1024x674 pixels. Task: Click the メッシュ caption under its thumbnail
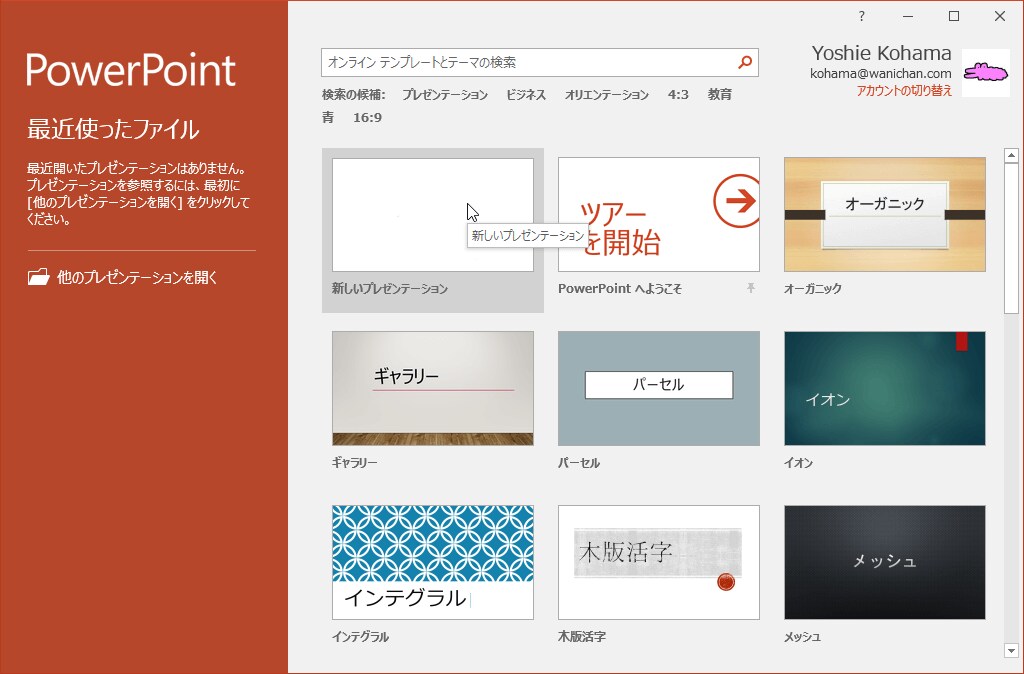click(x=802, y=637)
